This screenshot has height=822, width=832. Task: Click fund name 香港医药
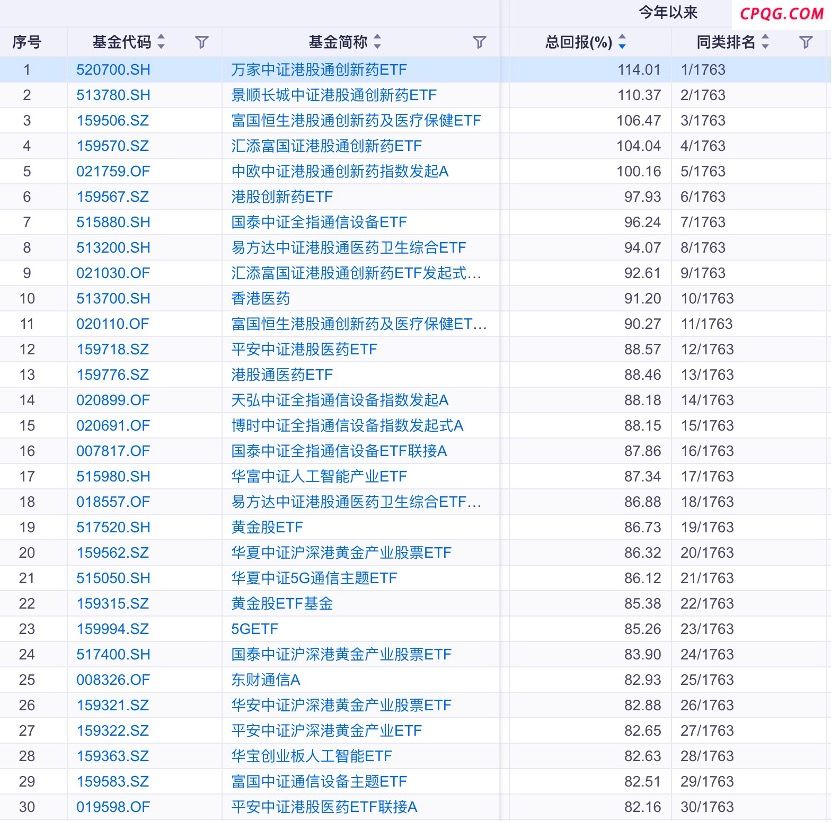[261, 298]
